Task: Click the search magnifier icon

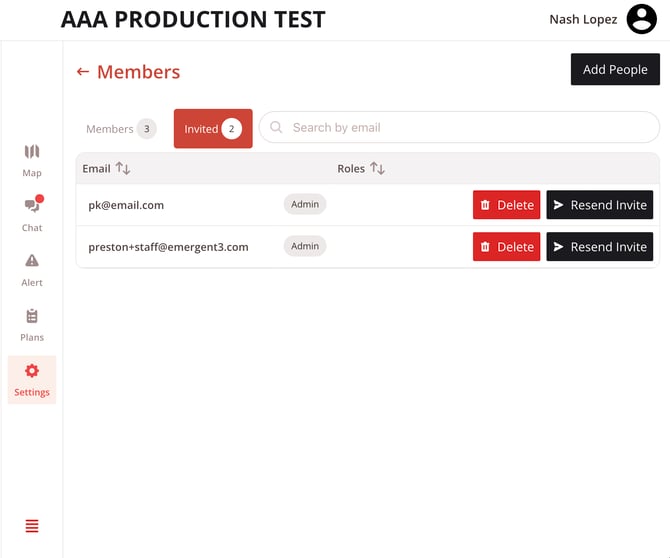Action: point(277,128)
